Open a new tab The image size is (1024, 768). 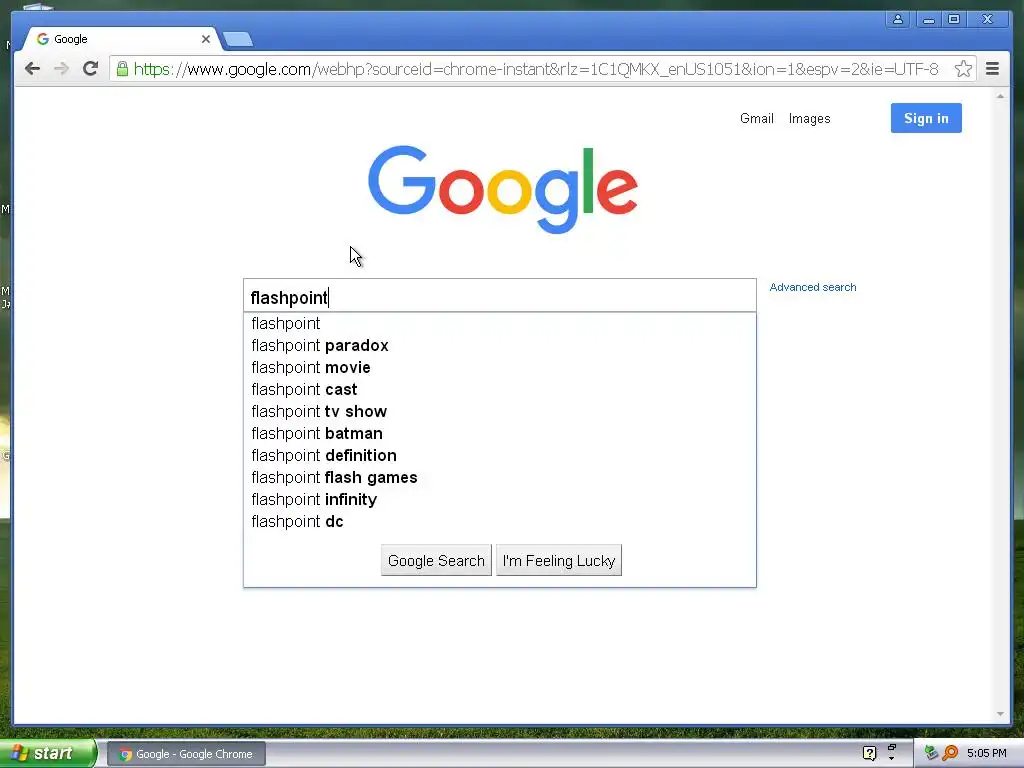point(238,40)
